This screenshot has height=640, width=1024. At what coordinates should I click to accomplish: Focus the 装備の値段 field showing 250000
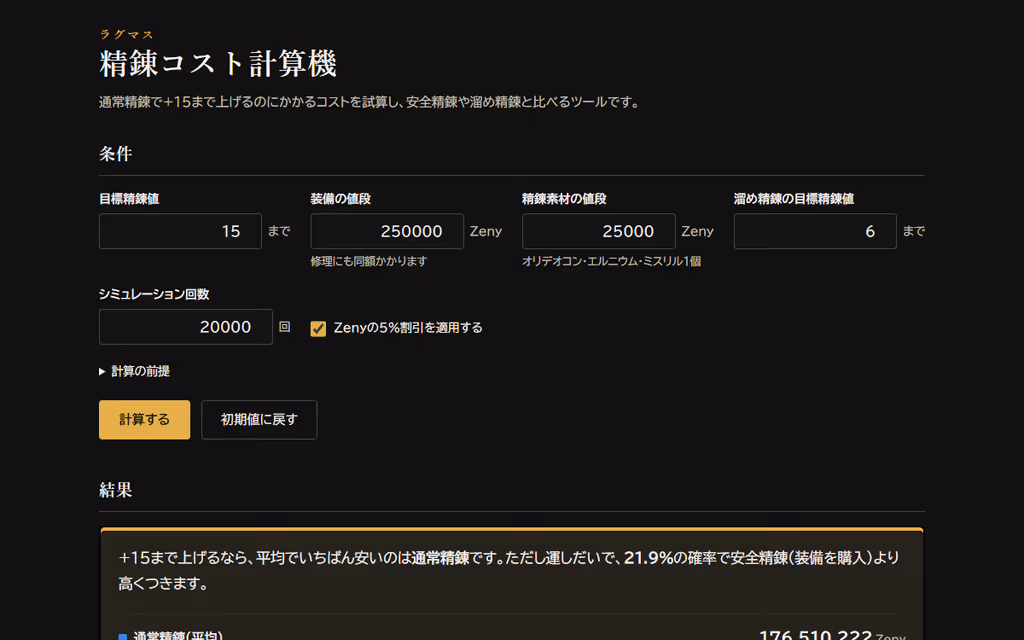point(387,231)
